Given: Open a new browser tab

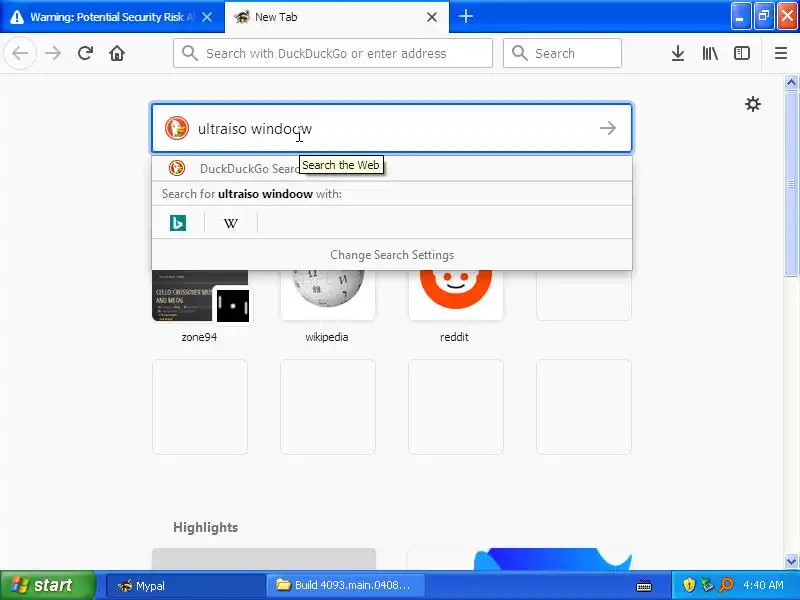Looking at the screenshot, I should pos(465,16).
